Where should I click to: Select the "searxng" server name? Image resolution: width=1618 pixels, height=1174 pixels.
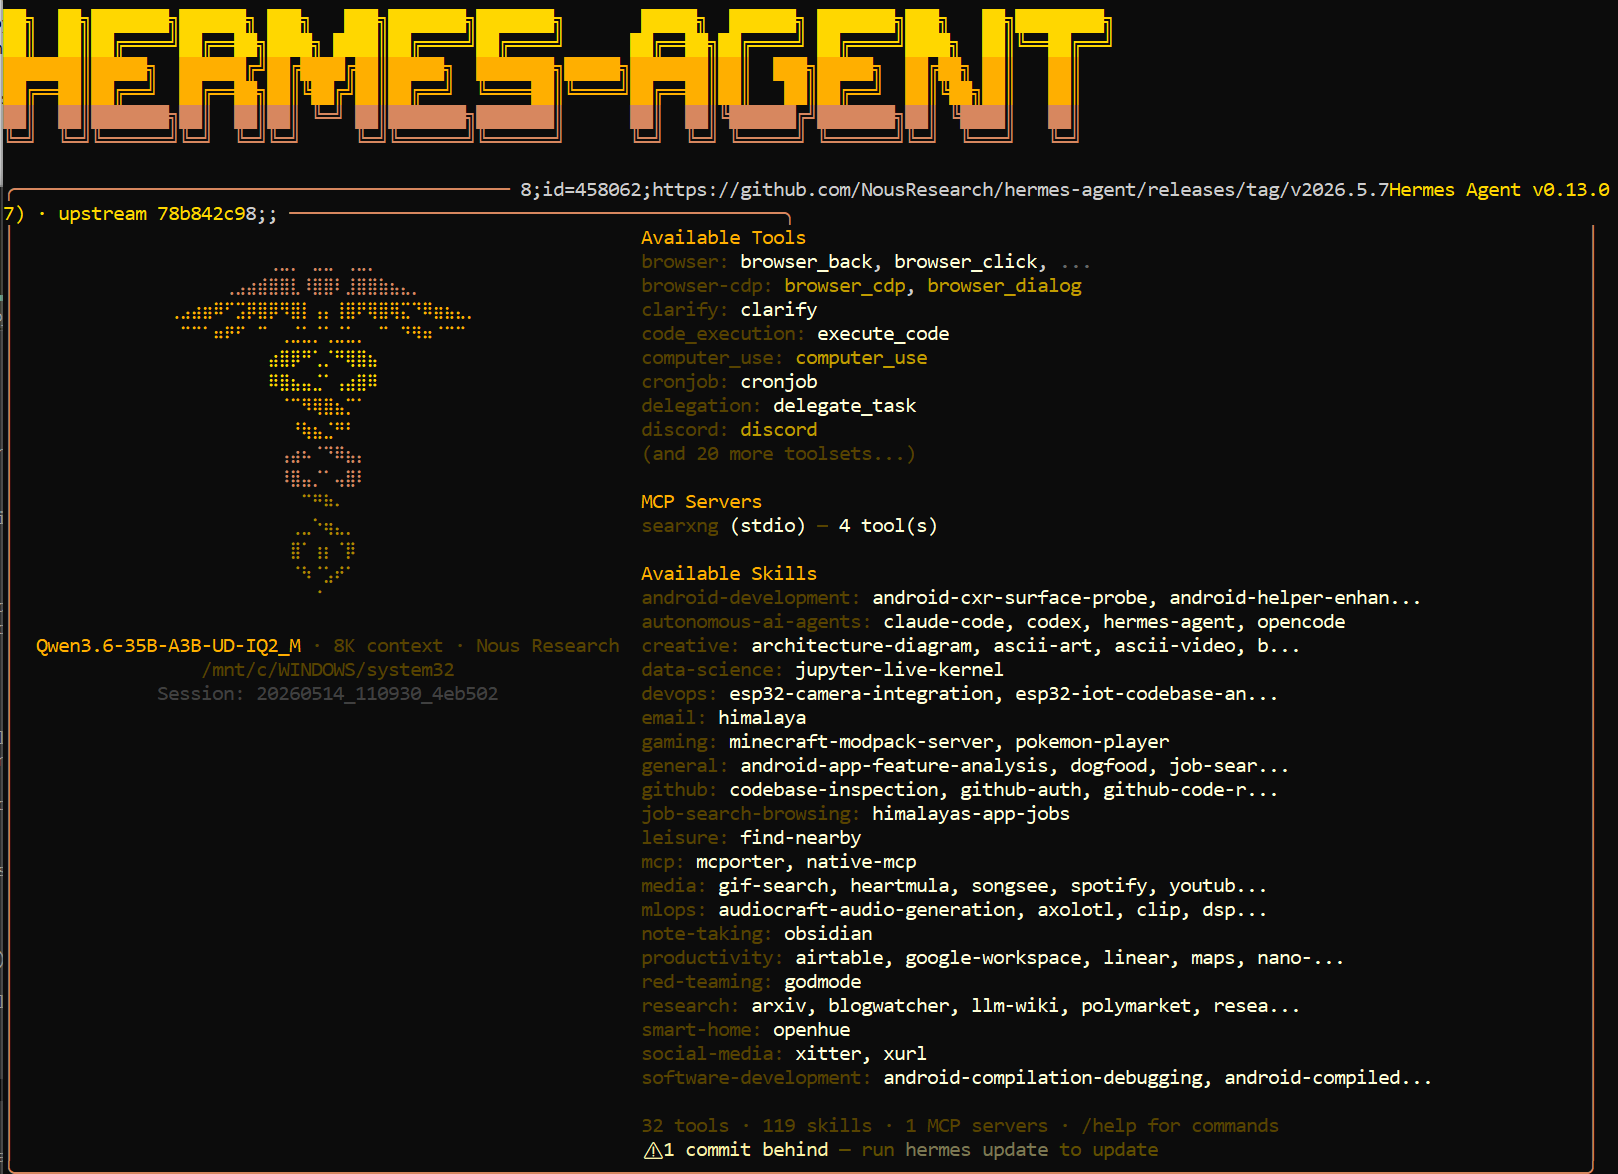[x=679, y=526]
